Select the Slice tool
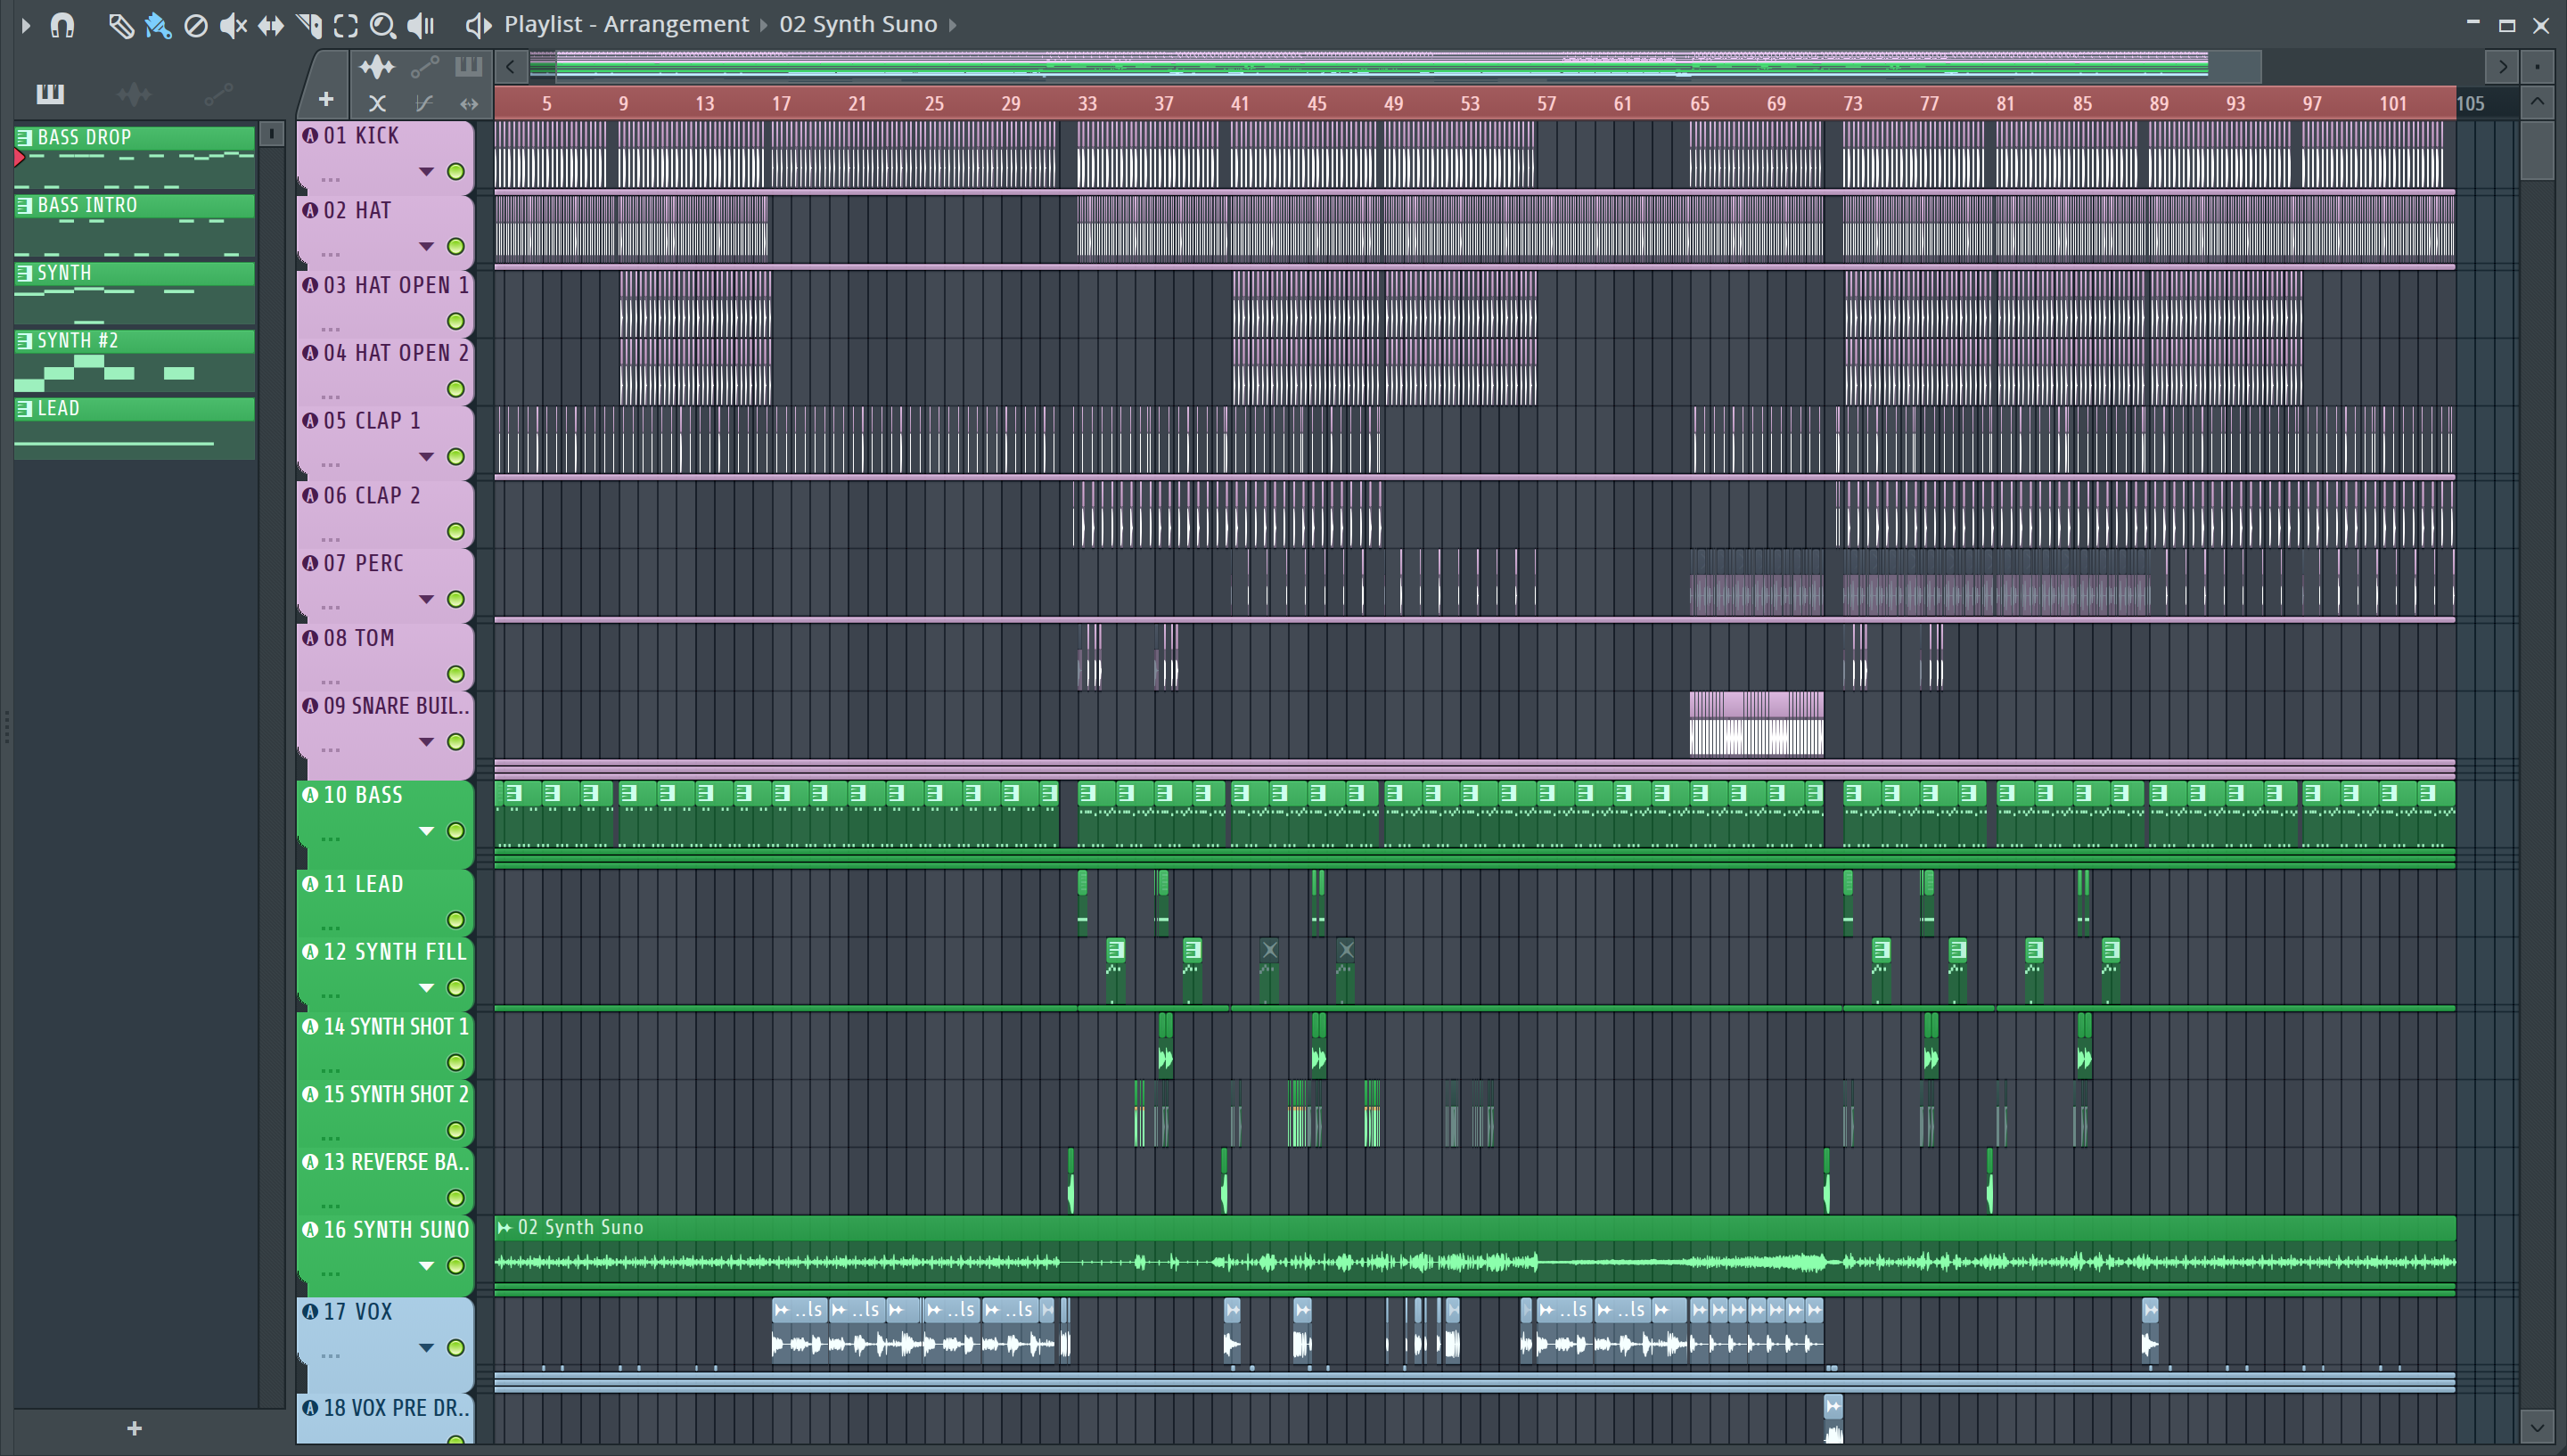This screenshot has height=1456, width=2567. (x=309, y=24)
